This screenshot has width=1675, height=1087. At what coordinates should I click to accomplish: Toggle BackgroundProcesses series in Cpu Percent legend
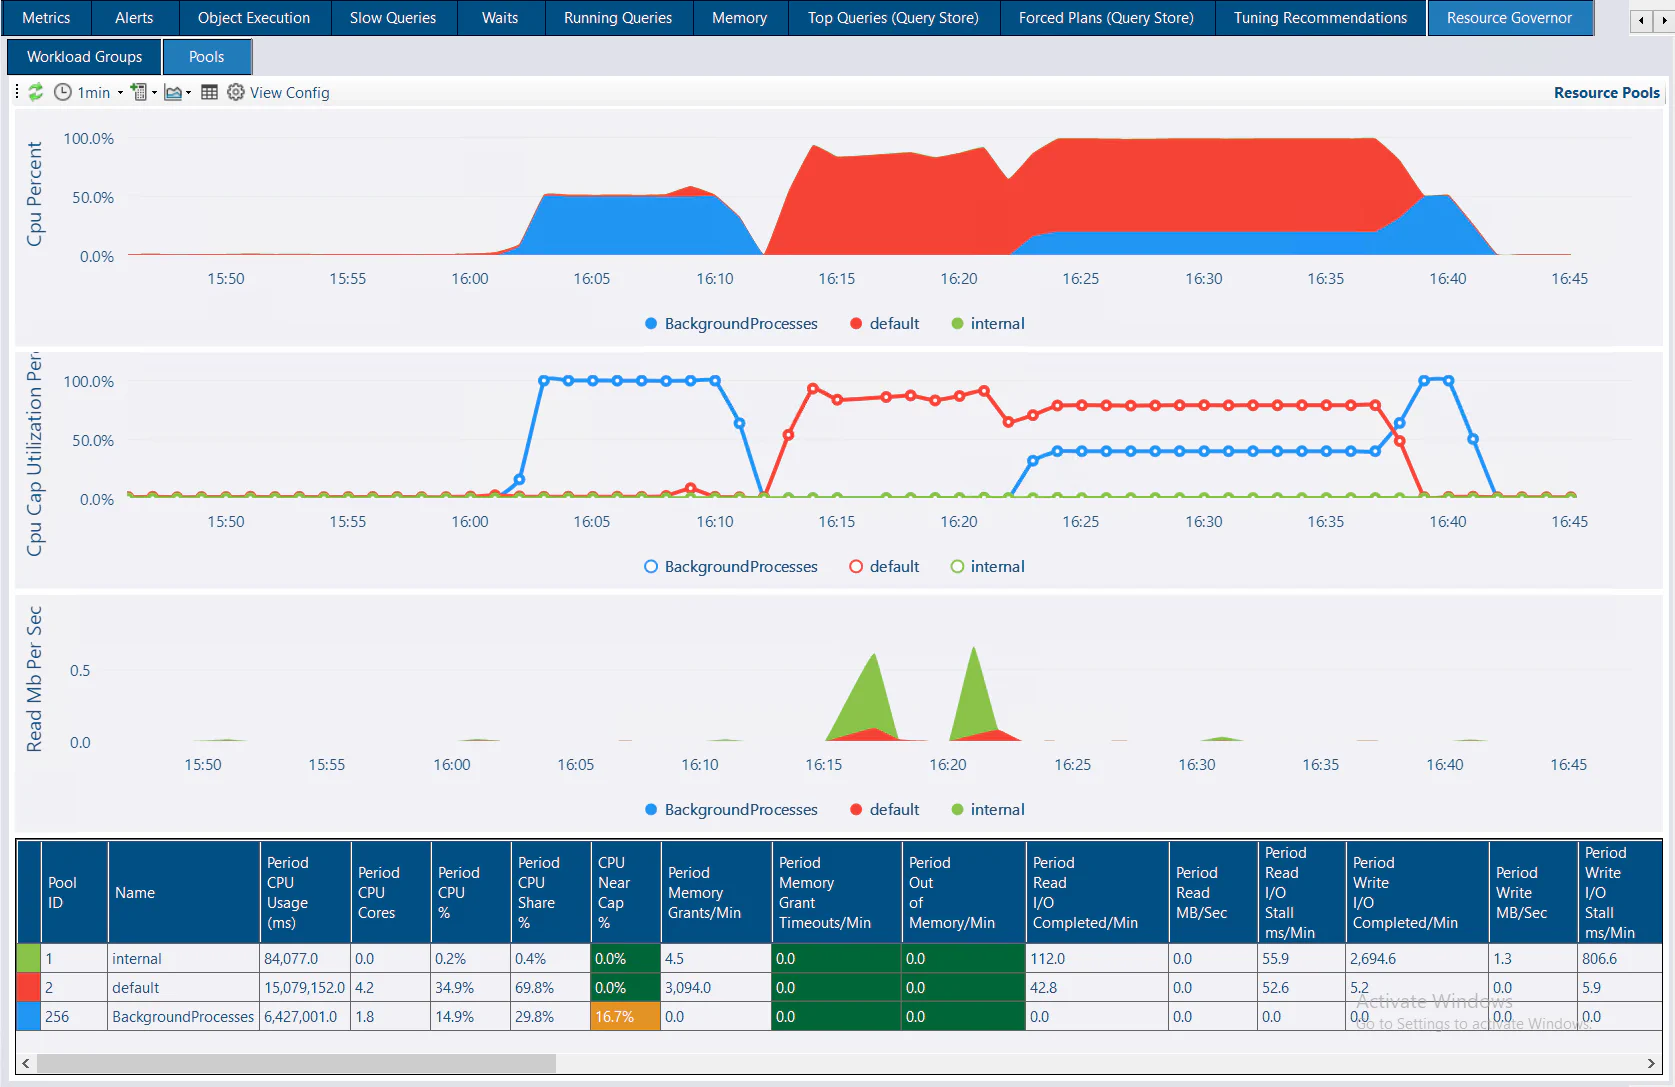point(731,324)
